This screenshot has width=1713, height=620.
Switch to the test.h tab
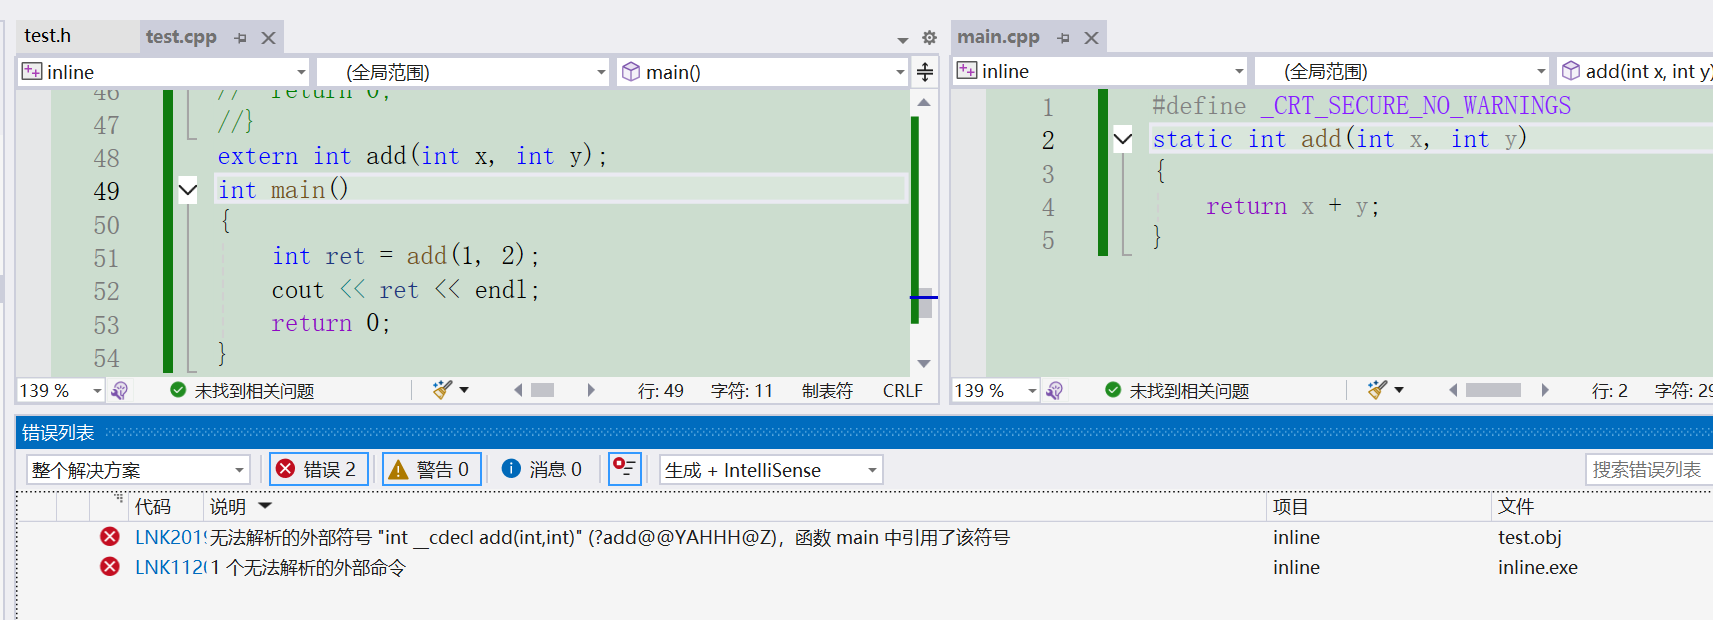(48, 36)
